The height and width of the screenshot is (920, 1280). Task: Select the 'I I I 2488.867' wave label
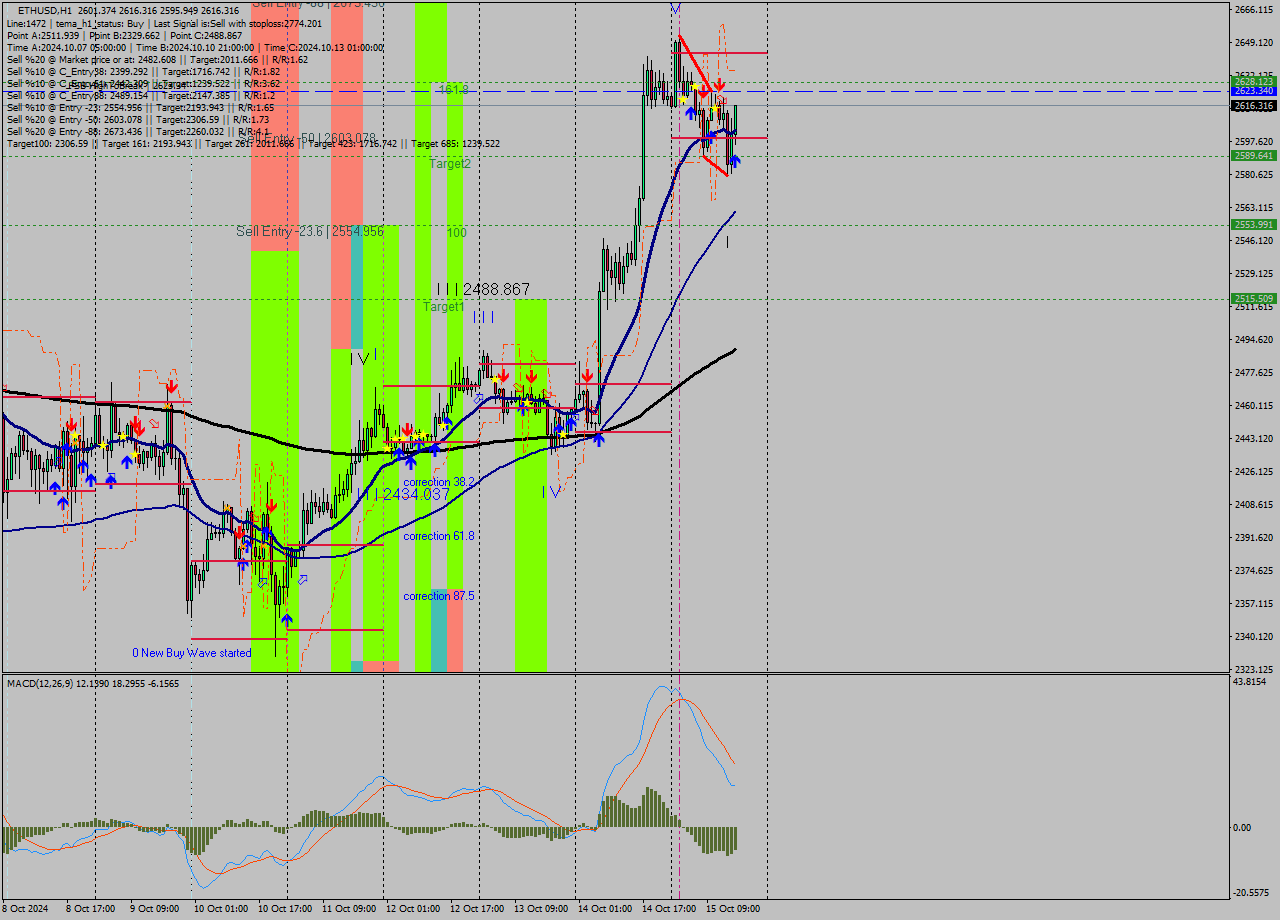pos(483,289)
